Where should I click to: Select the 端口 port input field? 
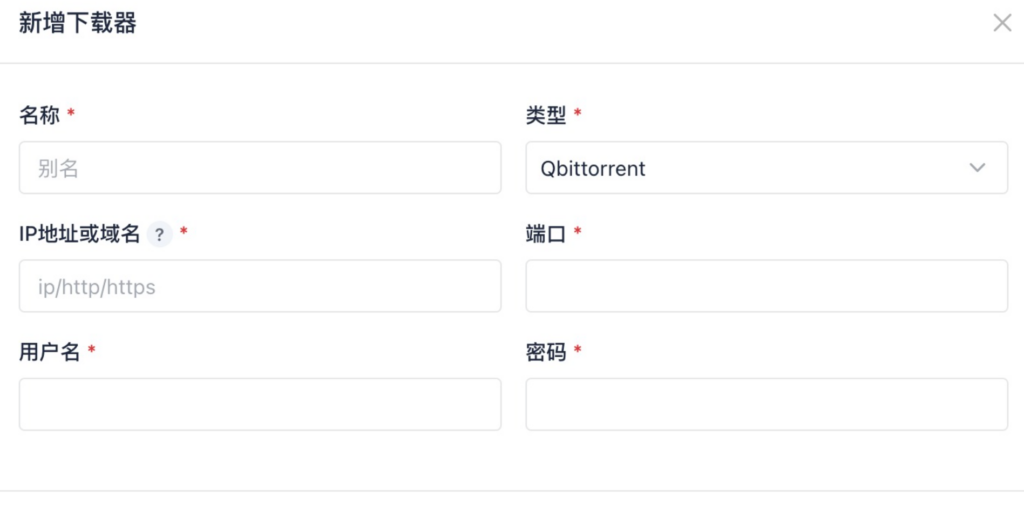[766, 287]
